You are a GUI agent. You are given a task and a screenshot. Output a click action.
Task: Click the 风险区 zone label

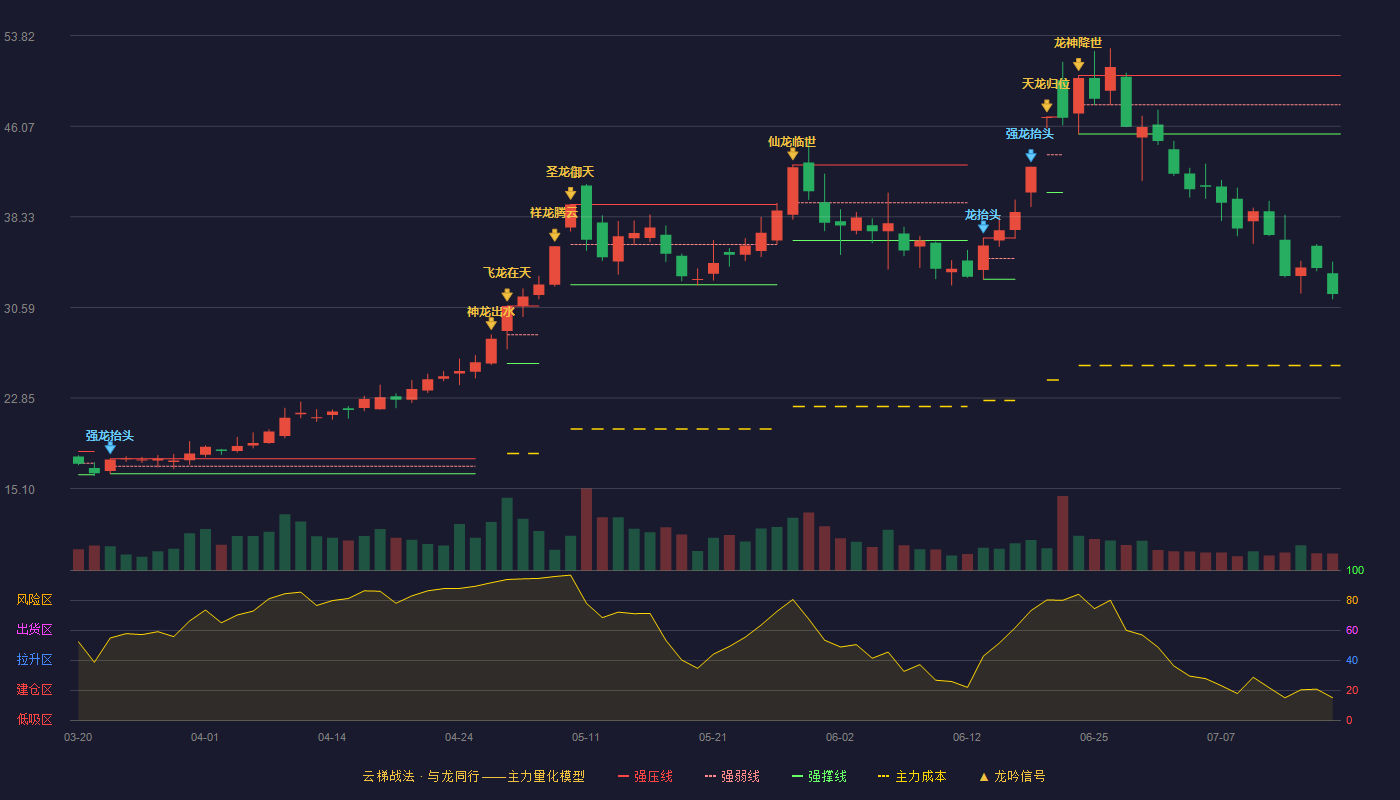tap(34, 600)
